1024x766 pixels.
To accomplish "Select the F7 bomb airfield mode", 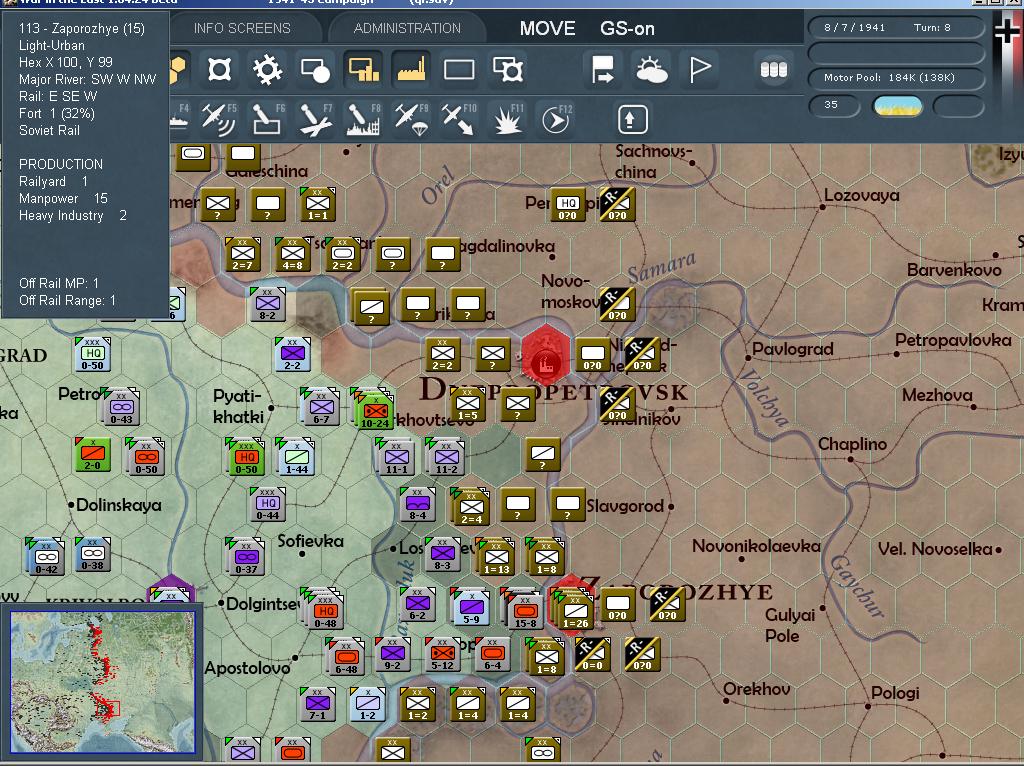I will click(316, 120).
